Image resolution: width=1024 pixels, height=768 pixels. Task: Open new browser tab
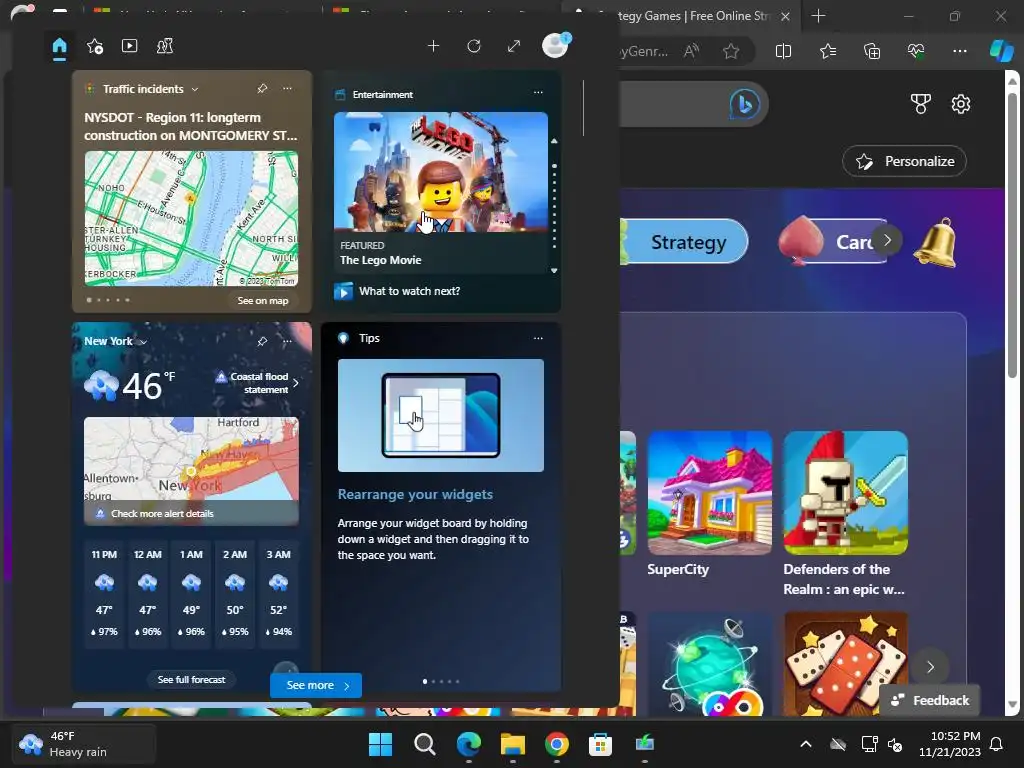click(818, 16)
